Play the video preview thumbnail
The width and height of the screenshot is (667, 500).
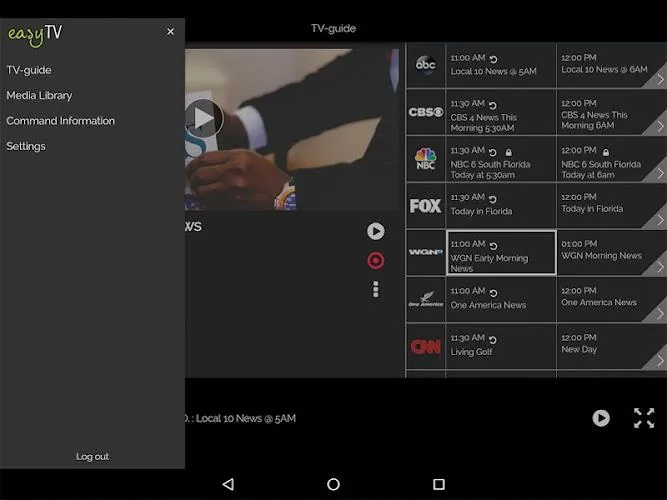[204, 118]
